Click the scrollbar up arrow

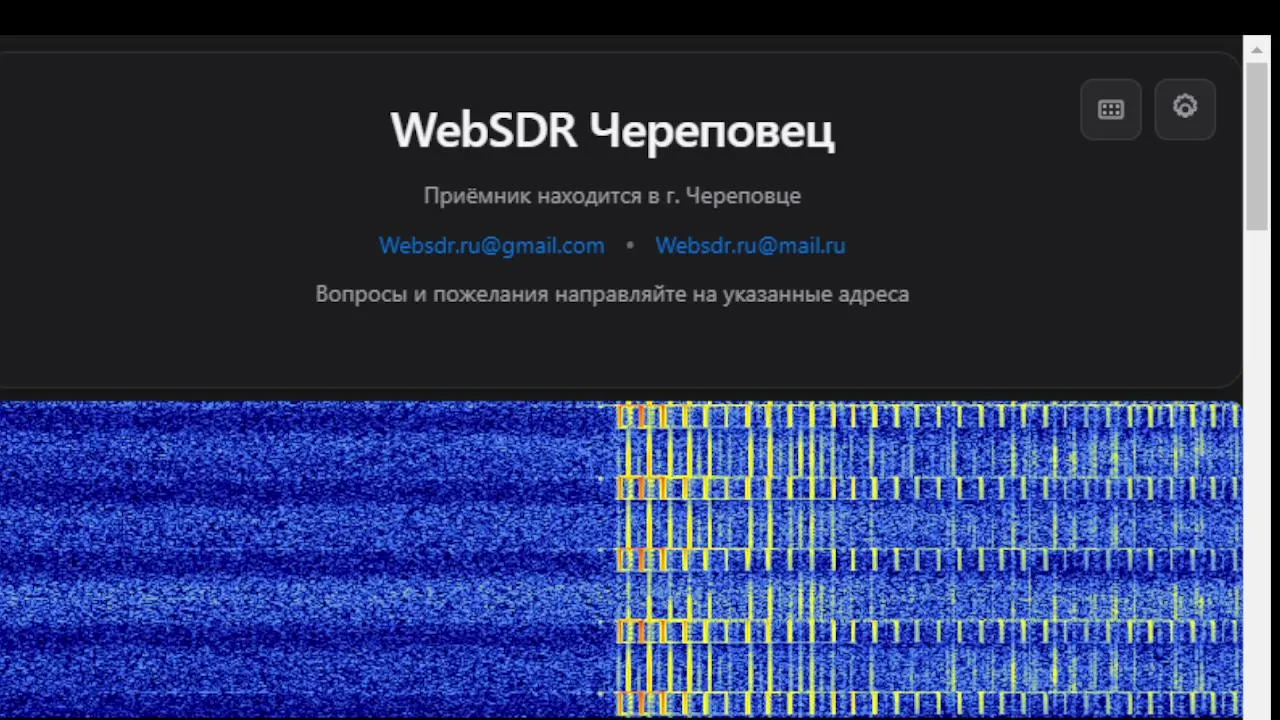point(1257,49)
